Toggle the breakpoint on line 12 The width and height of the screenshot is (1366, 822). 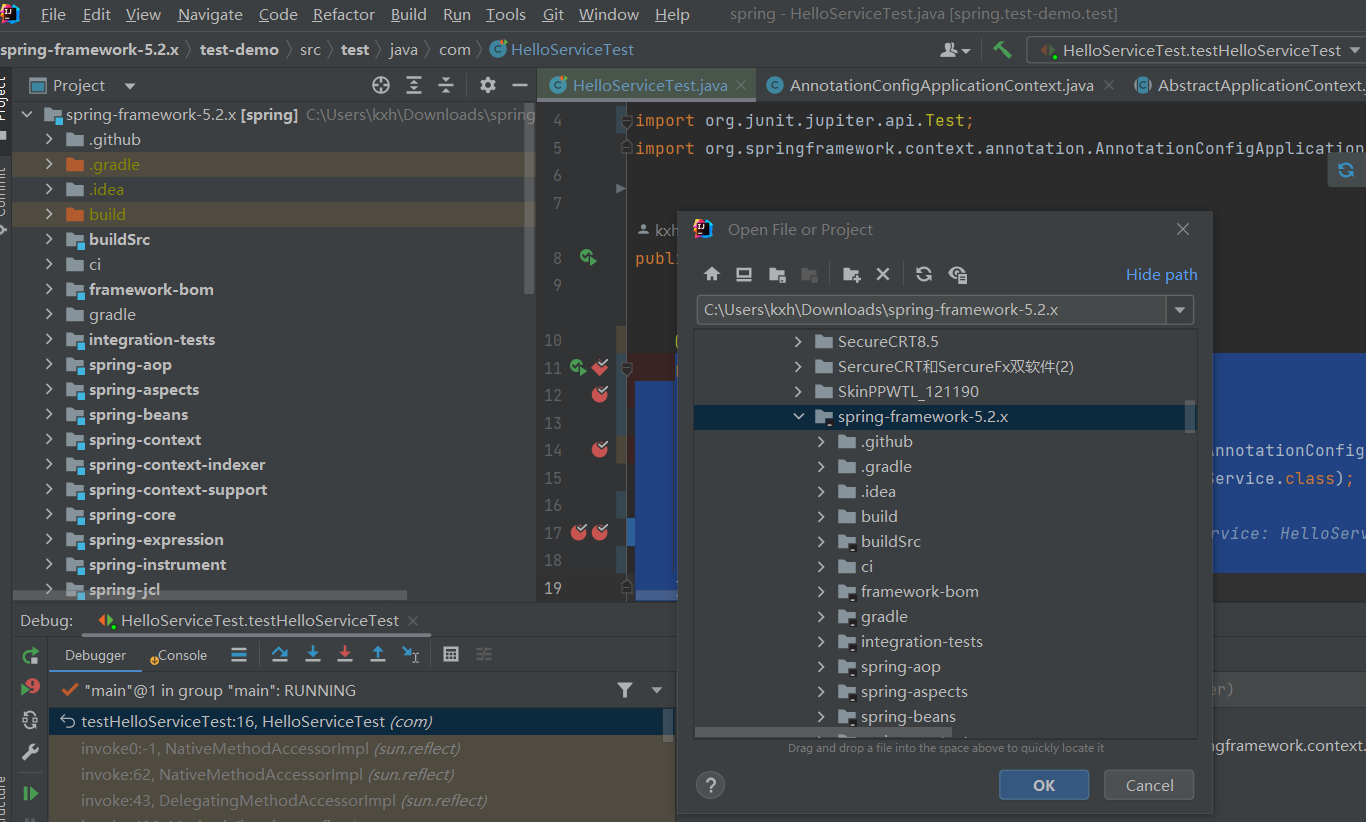tap(600, 394)
